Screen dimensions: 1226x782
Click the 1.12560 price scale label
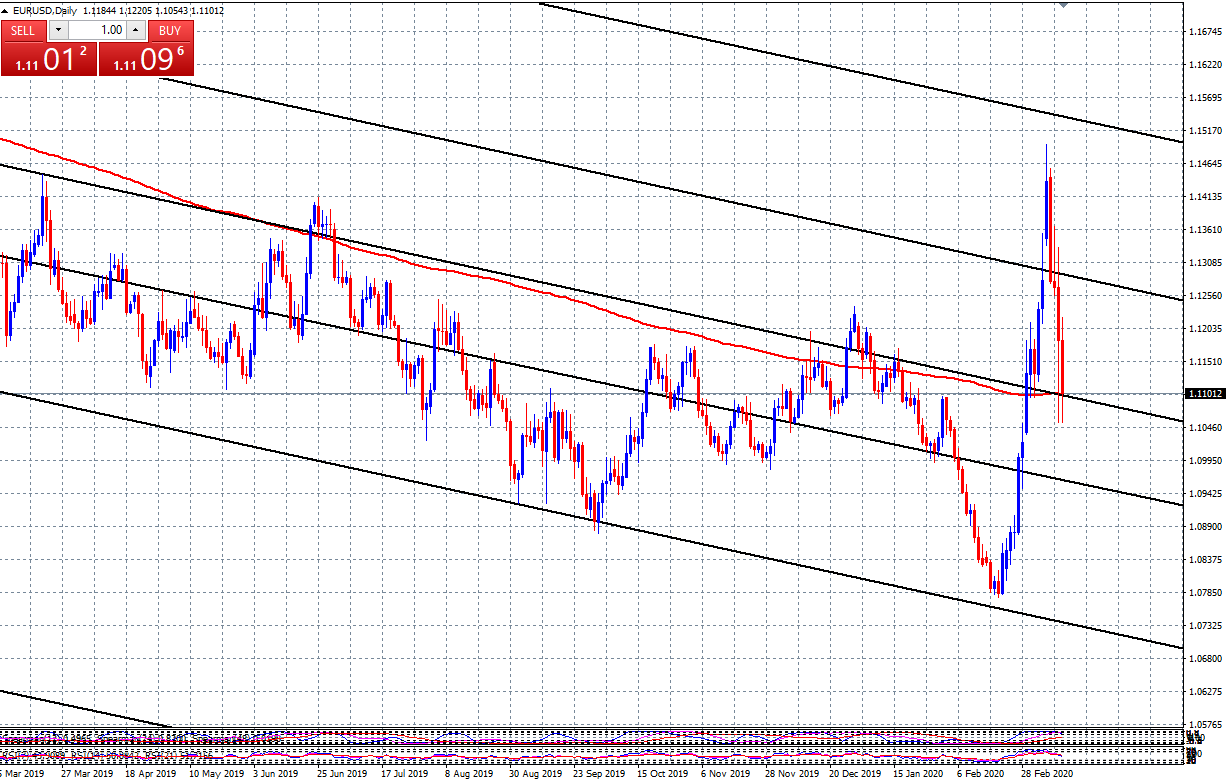click(1204, 296)
